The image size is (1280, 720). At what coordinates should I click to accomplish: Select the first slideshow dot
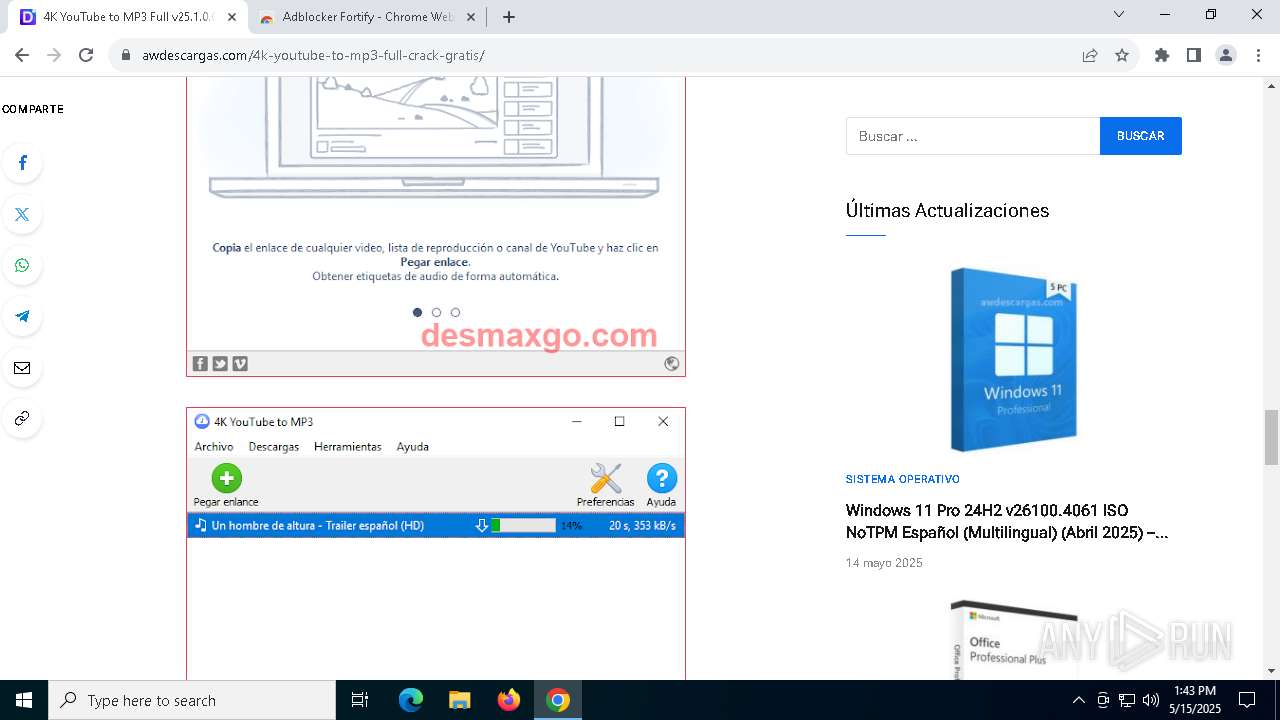click(x=417, y=312)
